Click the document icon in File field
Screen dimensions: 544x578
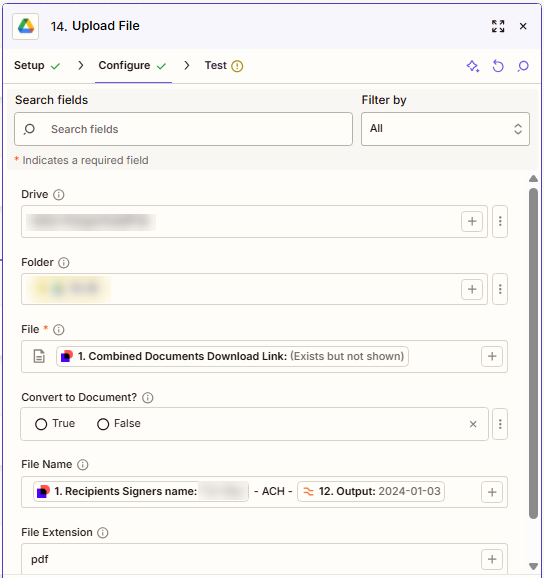tap(39, 356)
